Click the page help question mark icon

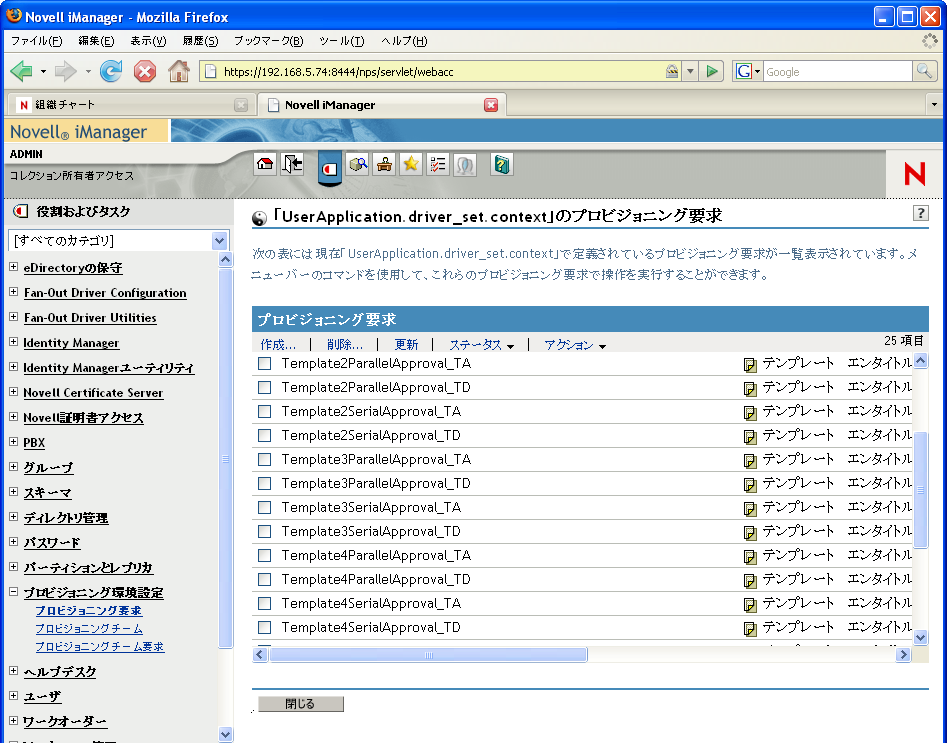click(x=920, y=213)
